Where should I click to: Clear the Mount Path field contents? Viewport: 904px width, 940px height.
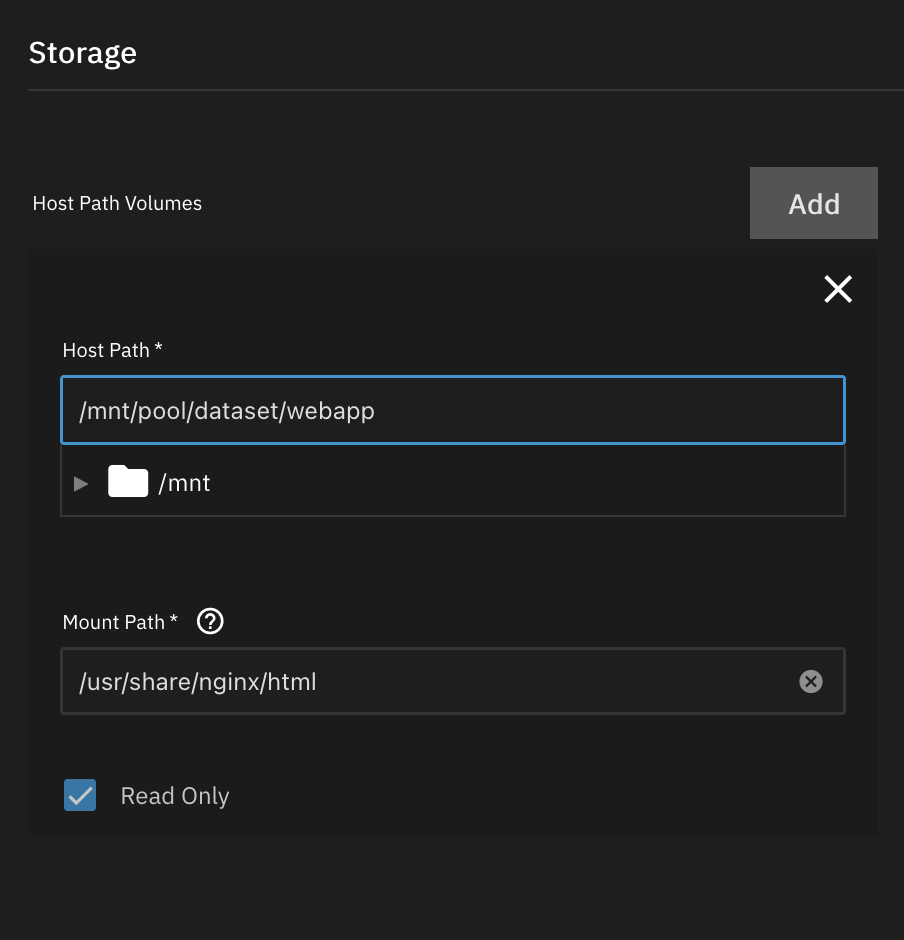click(810, 681)
